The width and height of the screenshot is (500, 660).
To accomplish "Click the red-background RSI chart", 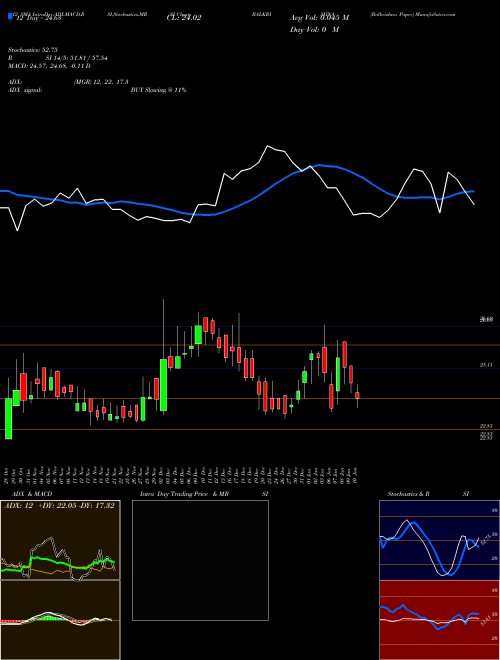I will (x=439, y=620).
